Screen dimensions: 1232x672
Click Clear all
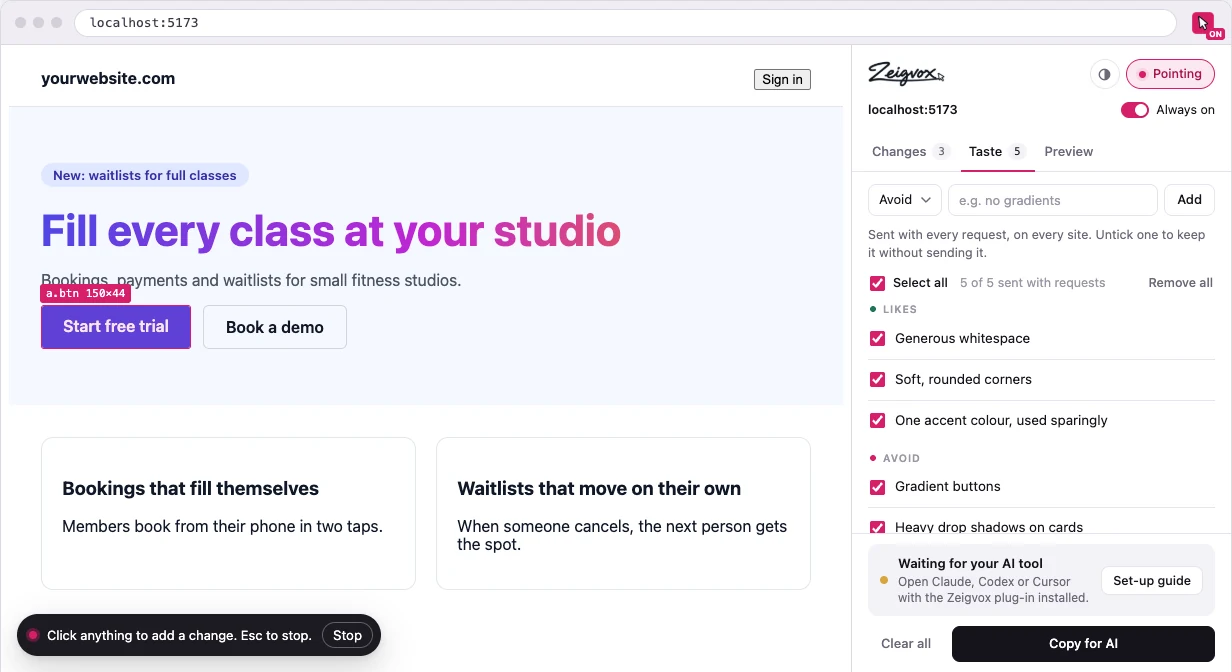(x=906, y=644)
